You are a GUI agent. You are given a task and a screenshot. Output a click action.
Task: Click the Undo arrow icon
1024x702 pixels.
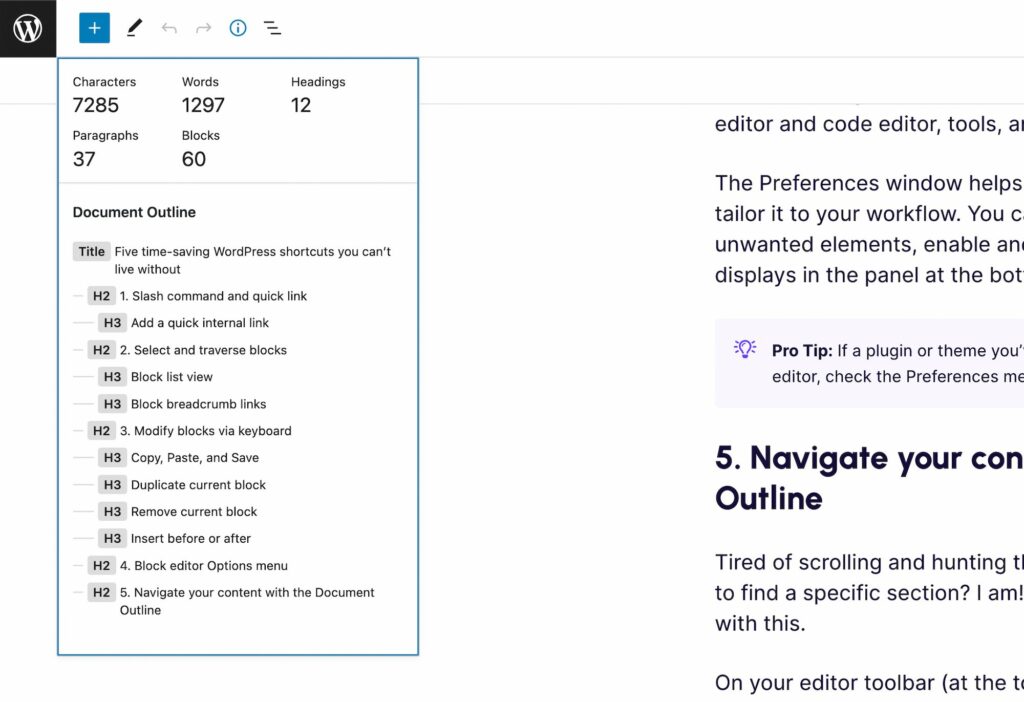click(169, 28)
